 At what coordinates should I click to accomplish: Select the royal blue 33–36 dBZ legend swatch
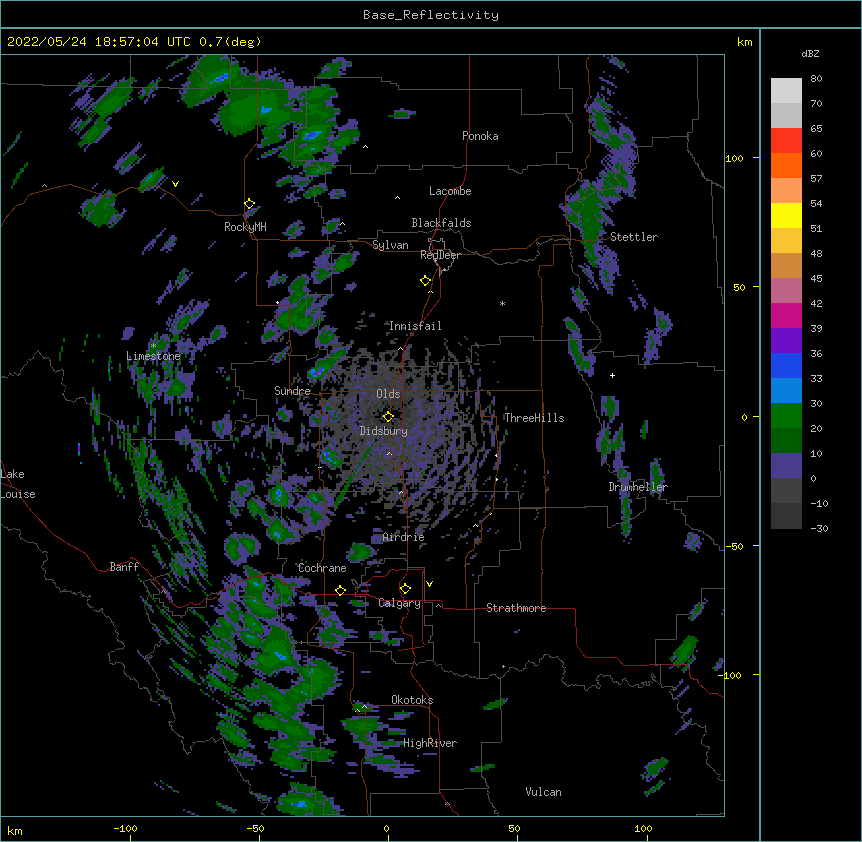[786, 365]
